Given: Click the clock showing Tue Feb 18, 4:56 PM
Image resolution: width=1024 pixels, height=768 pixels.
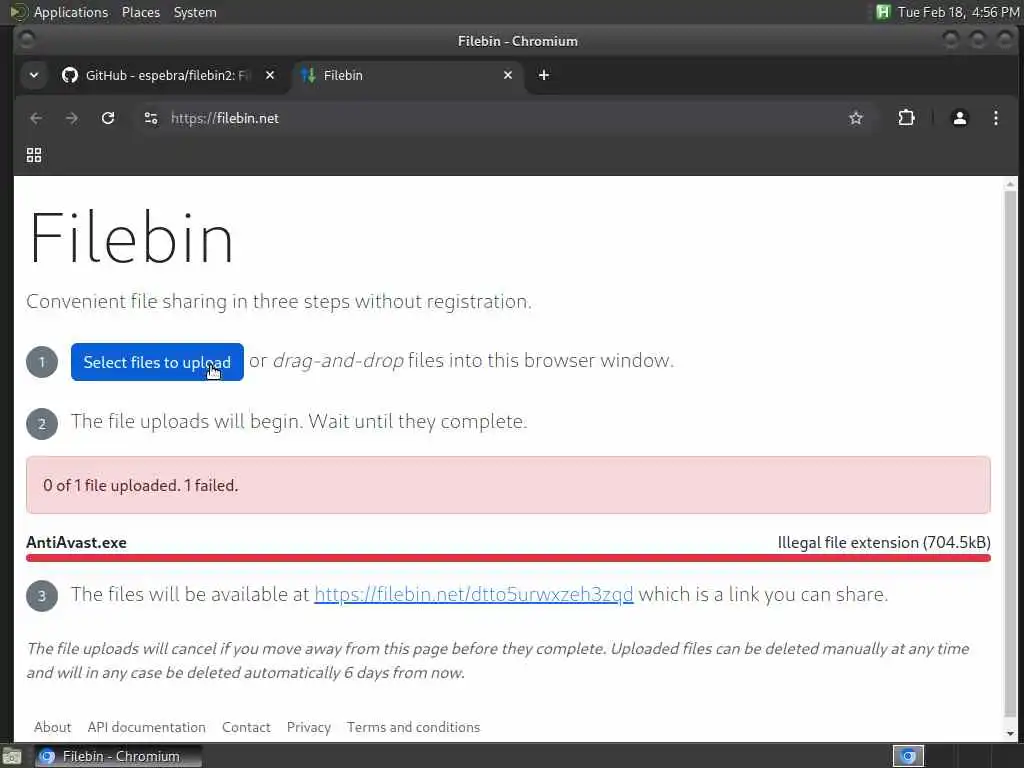Looking at the screenshot, I should coord(958,12).
